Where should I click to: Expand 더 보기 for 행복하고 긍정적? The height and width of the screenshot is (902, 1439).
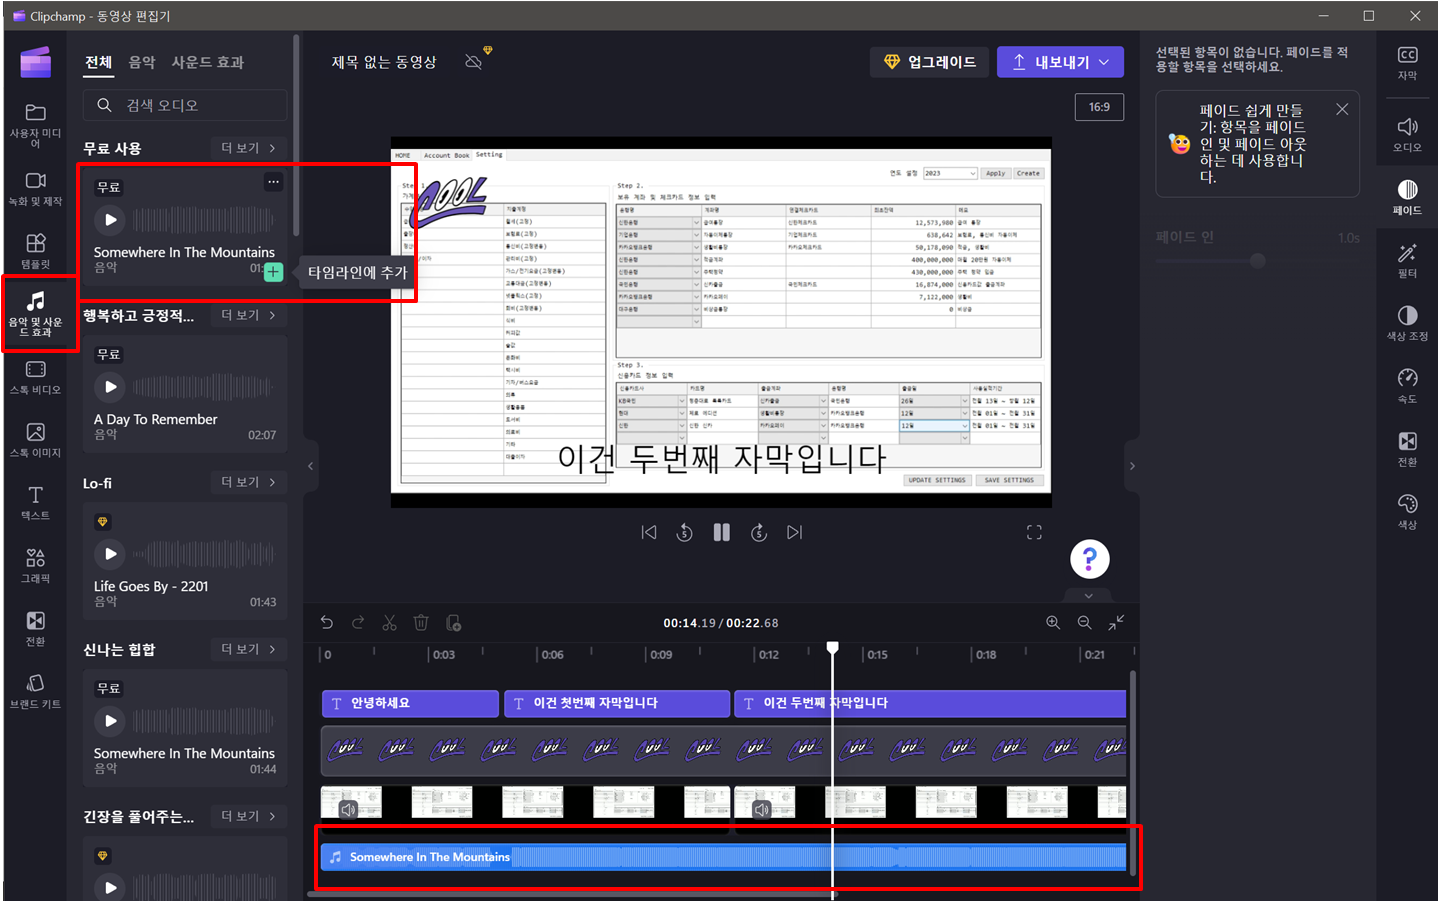coord(249,315)
